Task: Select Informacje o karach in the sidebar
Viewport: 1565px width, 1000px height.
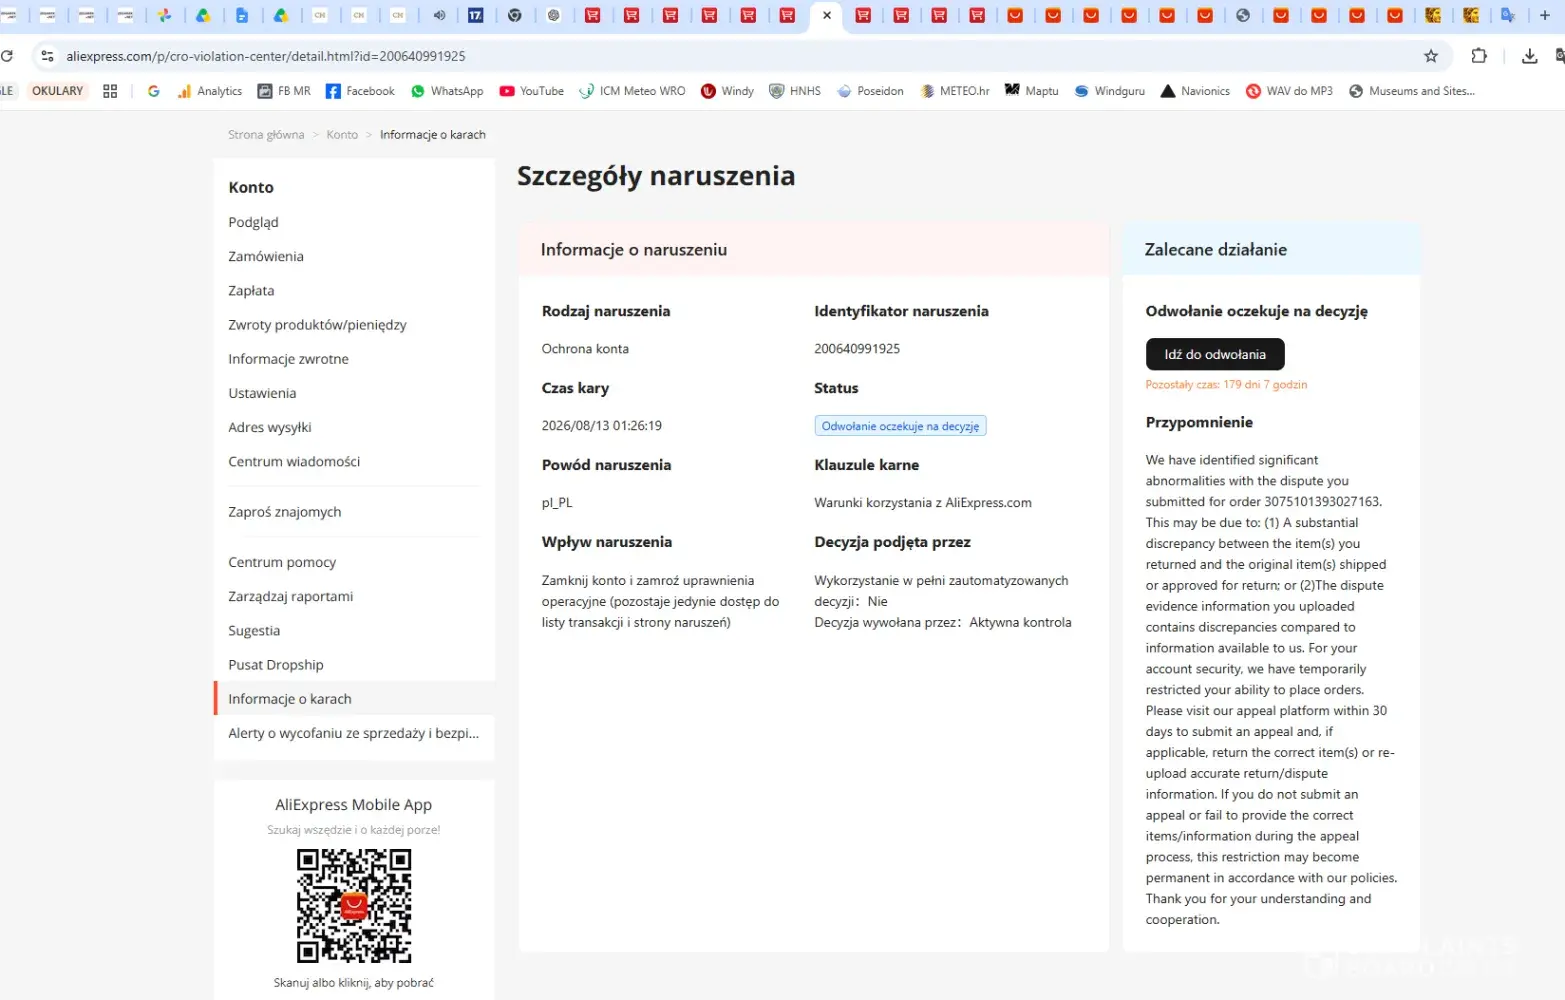Action: click(x=354, y=699)
